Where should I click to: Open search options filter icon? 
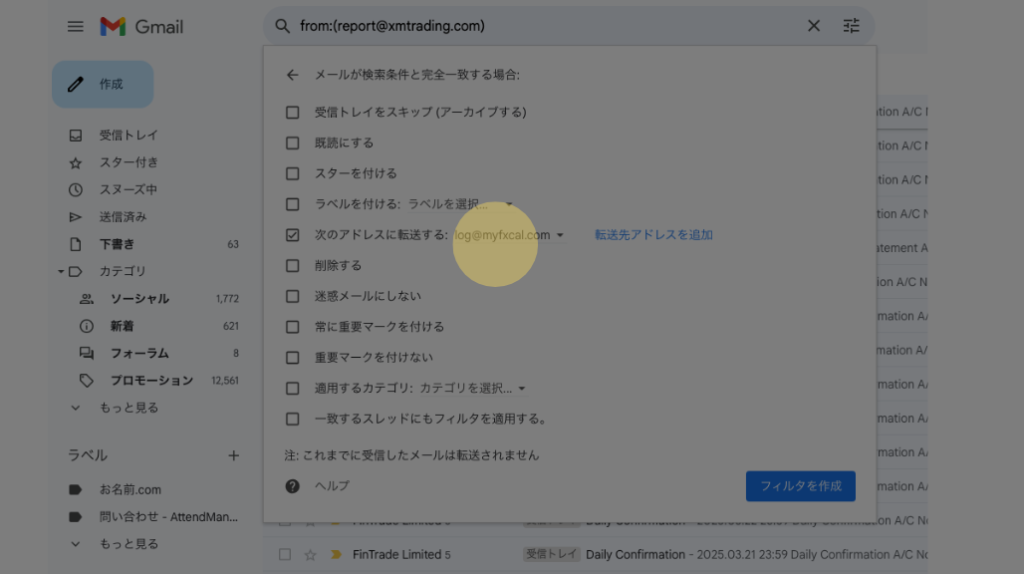[851, 26]
